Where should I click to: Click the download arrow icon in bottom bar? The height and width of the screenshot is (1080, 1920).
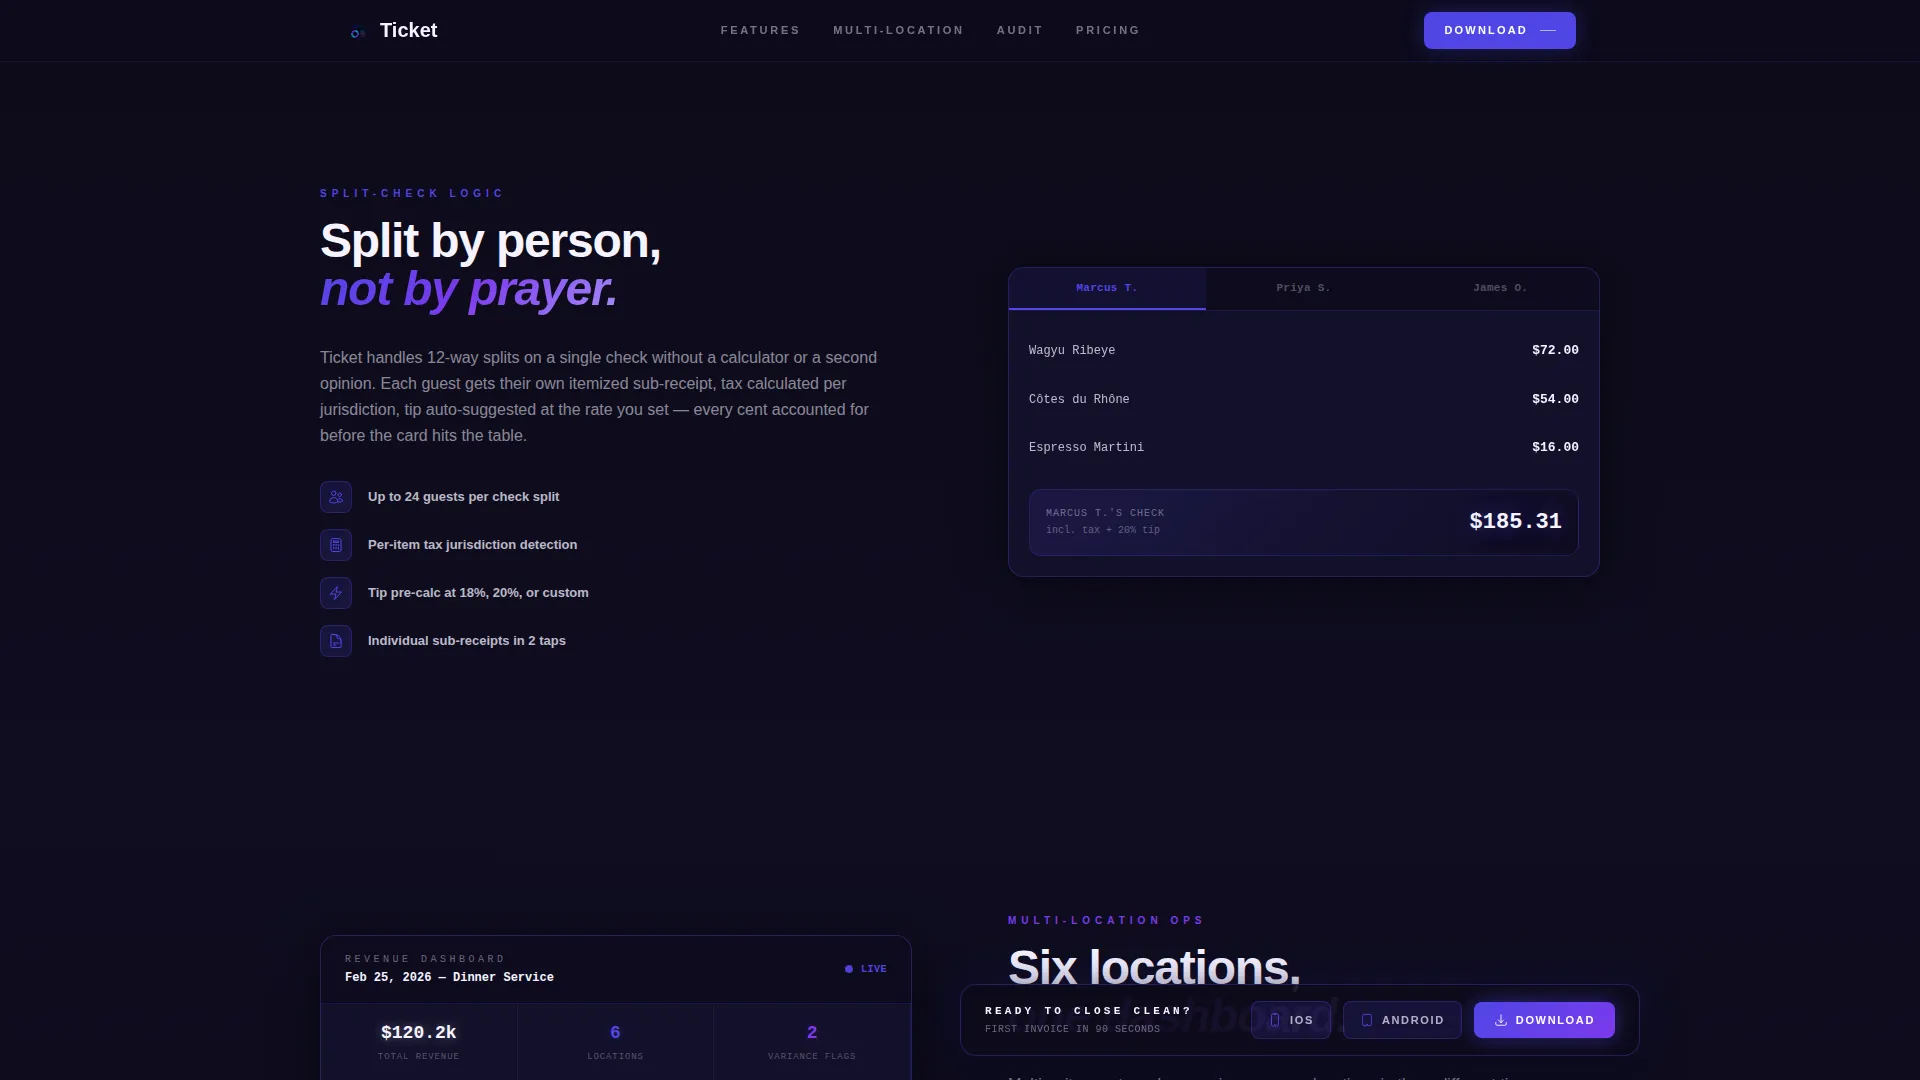tap(1501, 1020)
